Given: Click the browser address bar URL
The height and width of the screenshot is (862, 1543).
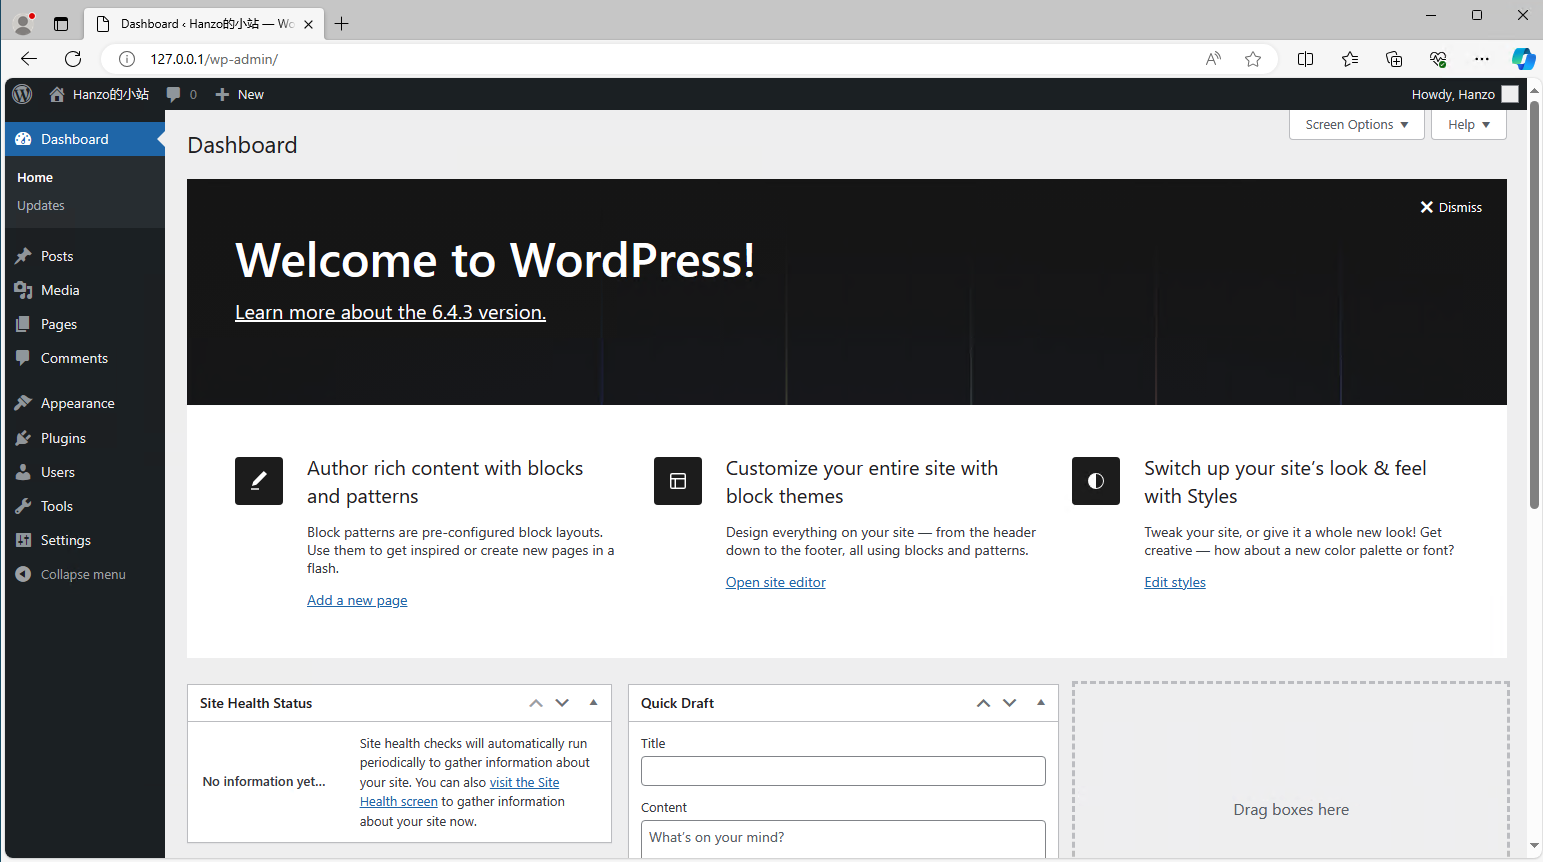Looking at the screenshot, I should 214,59.
